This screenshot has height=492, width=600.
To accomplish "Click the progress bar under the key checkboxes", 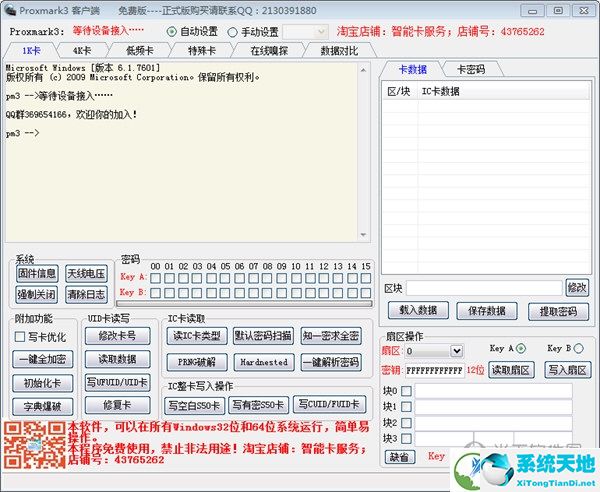I will coord(245,304).
